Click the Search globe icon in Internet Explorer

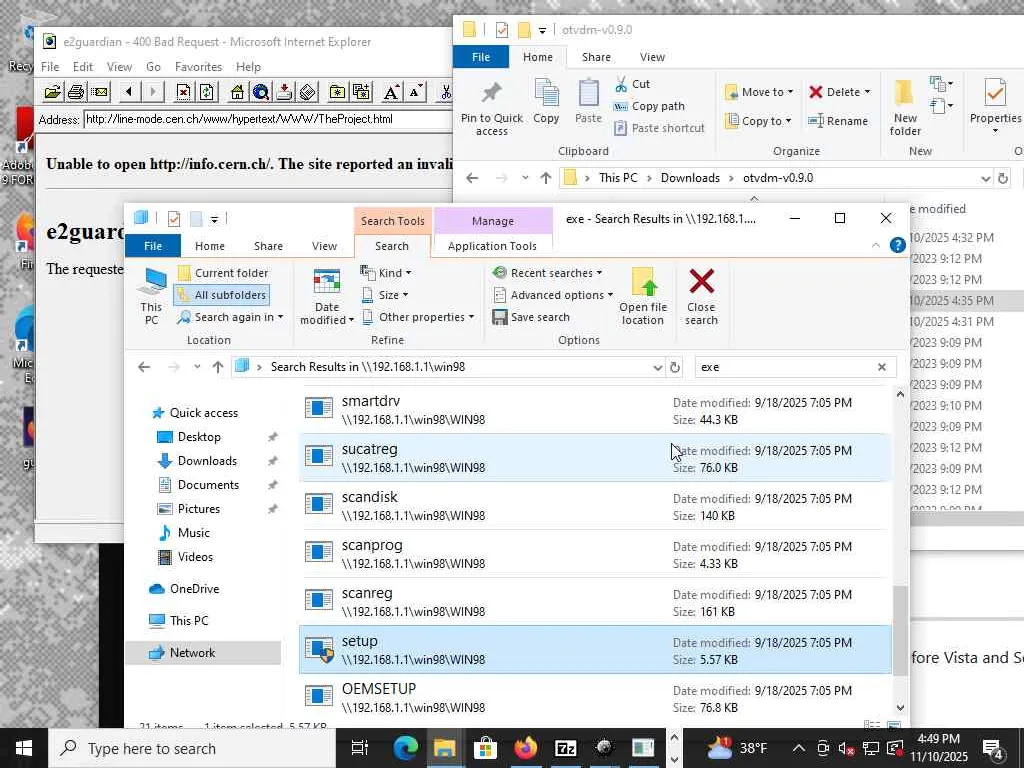[x=261, y=92]
